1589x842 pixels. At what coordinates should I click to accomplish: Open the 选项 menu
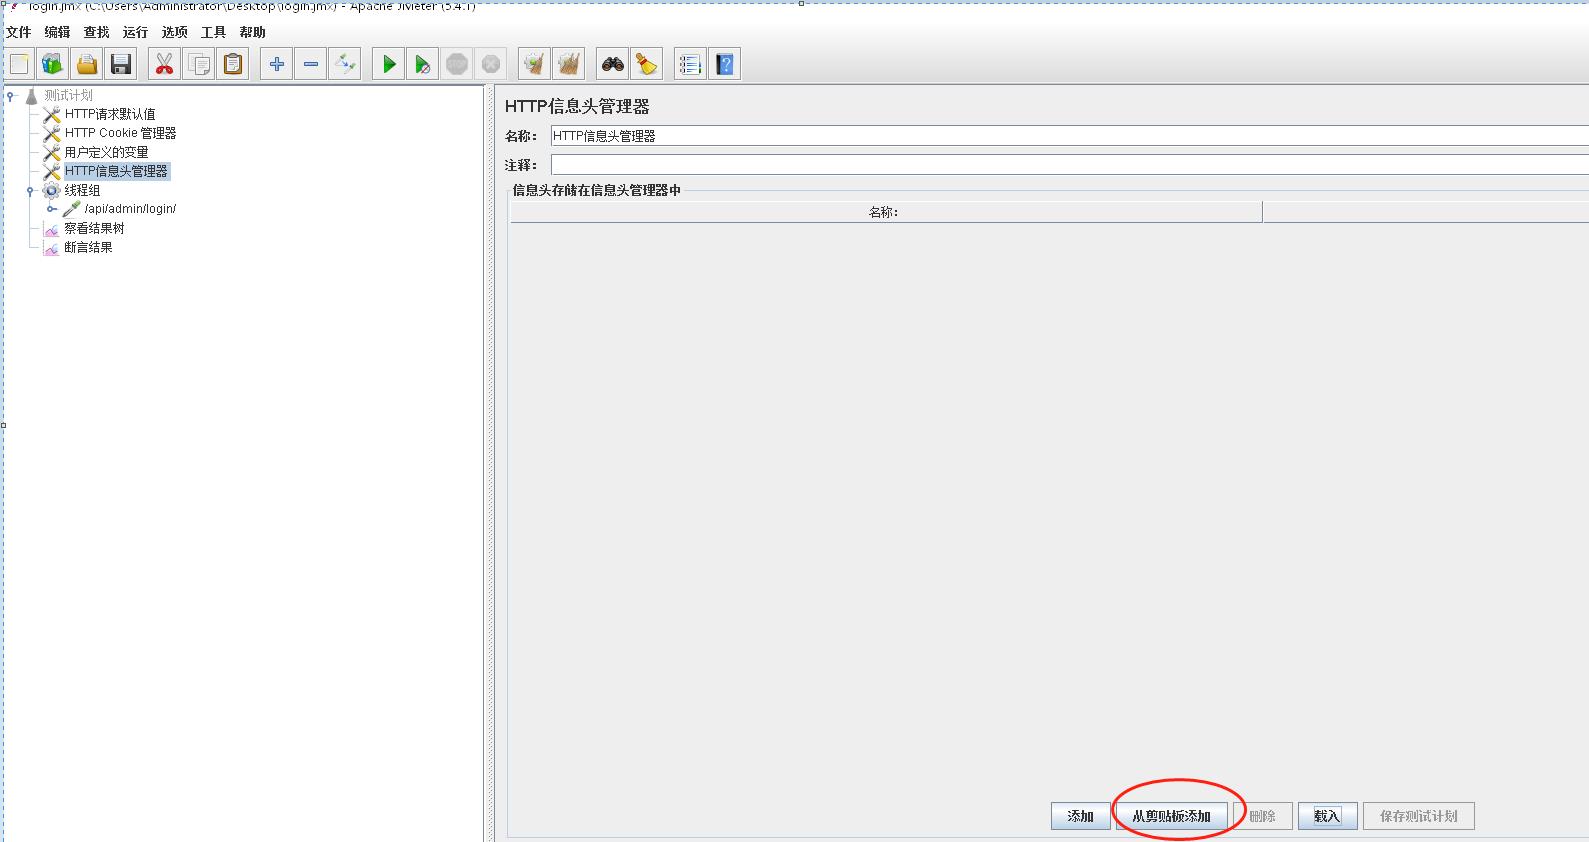click(175, 32)
